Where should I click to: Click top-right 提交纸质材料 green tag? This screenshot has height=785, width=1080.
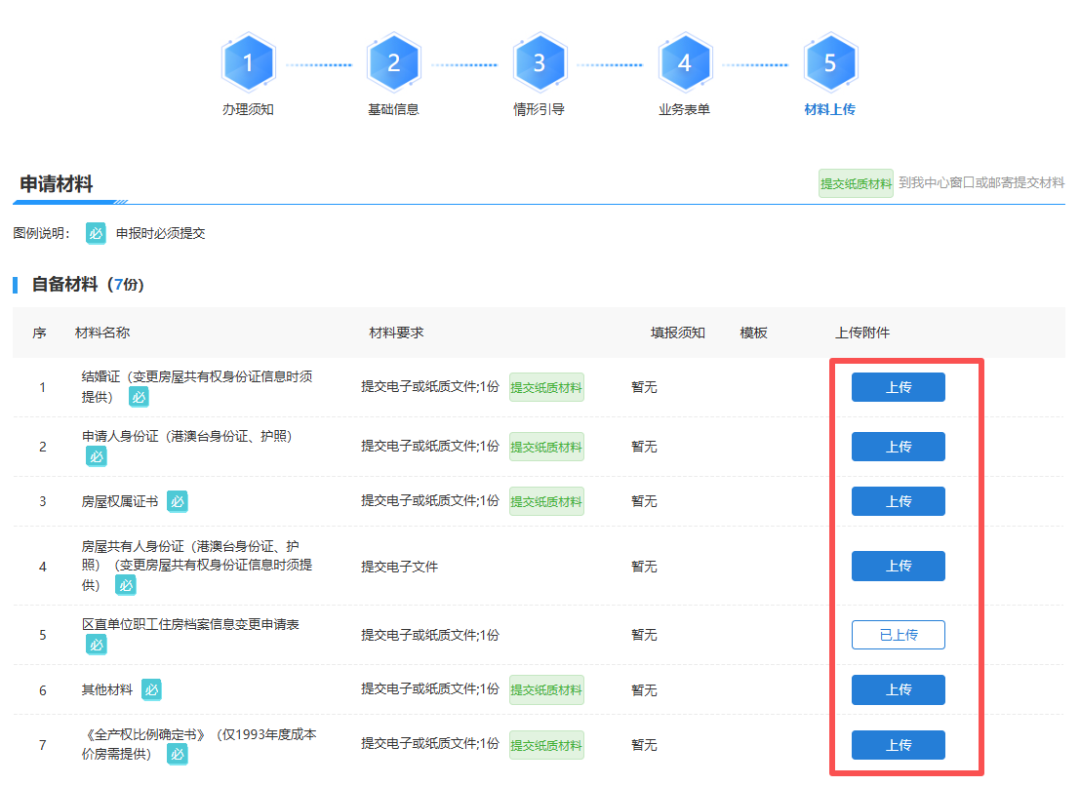pyautogui.click(x=856, y=184)
